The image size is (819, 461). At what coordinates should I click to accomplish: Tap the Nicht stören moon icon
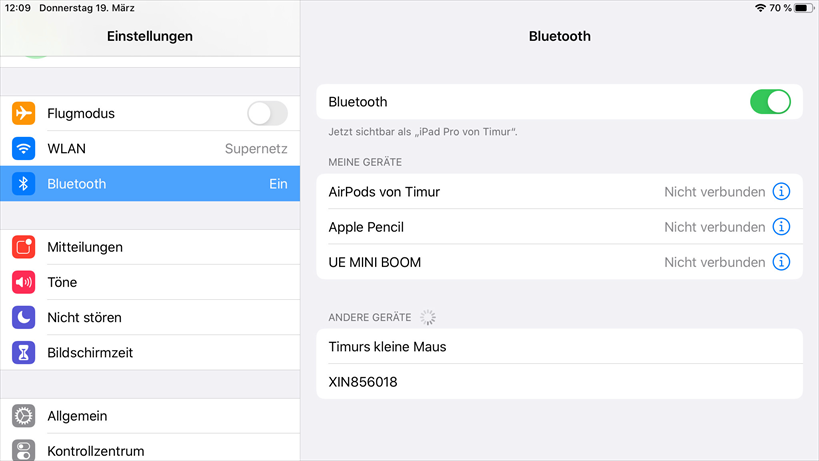(24, 317)
